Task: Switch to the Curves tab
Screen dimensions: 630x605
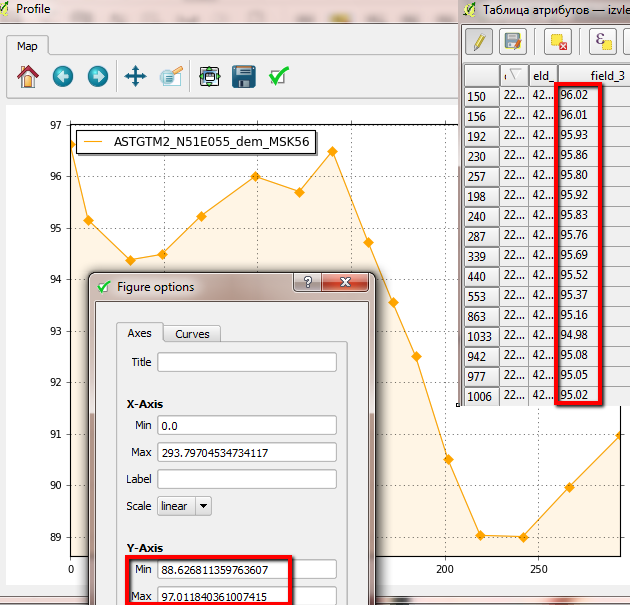Action: coord(192,333)
